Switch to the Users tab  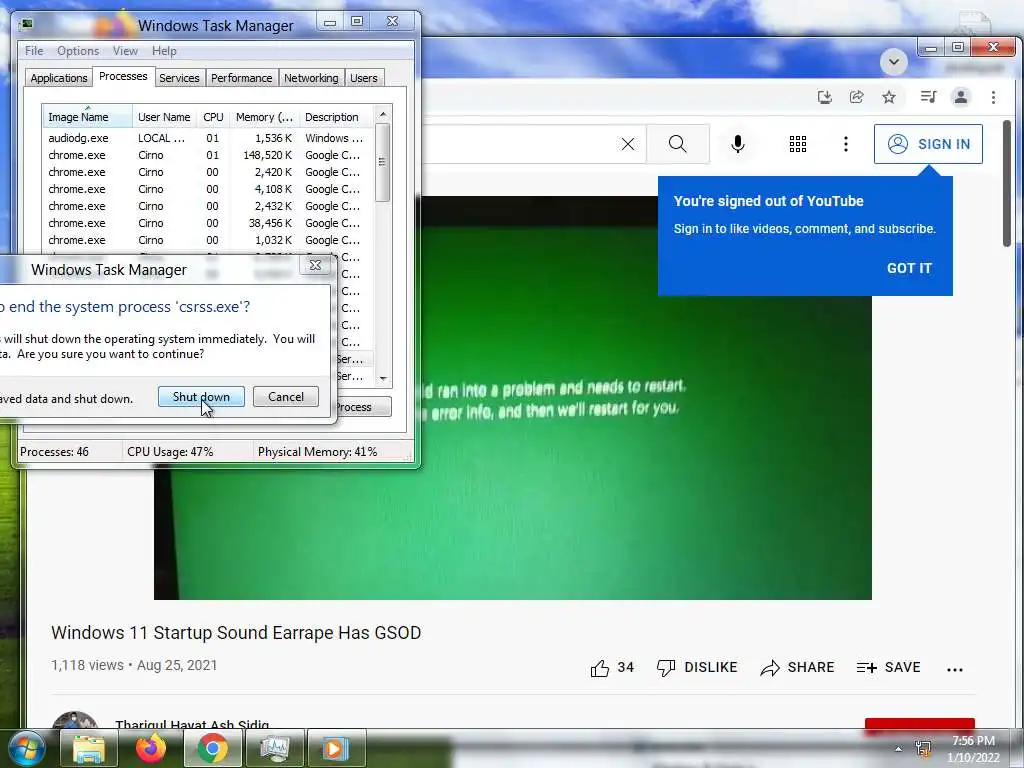363,78
